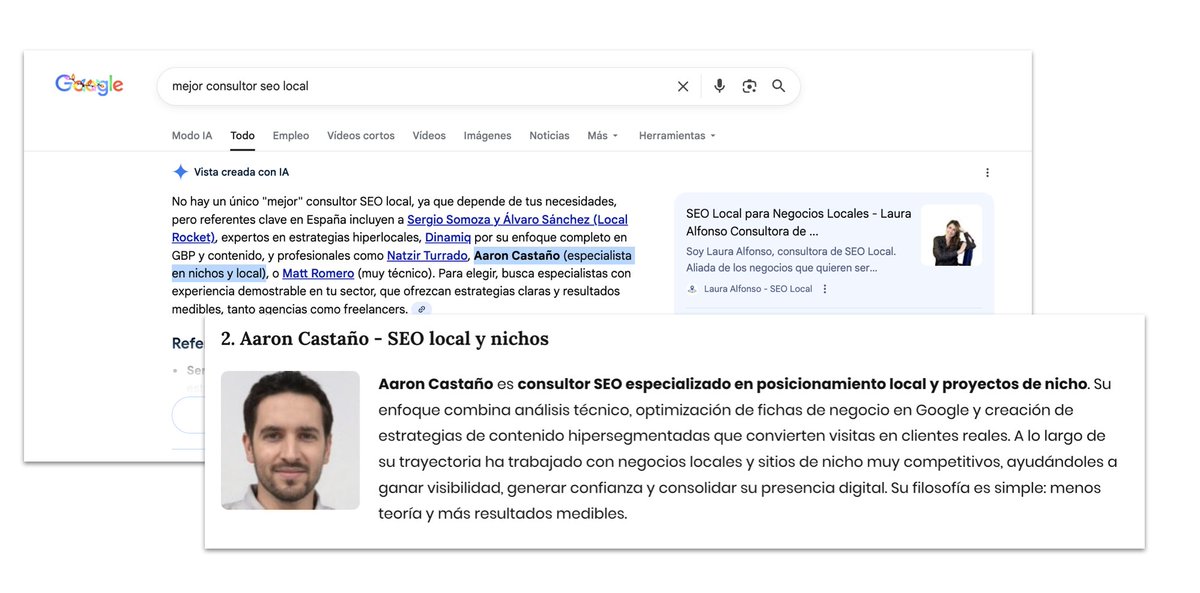The height and width of the screenshot is (593, 1200).
Task: Open source link chip after the AI paragraph
Action: click(x=422, y=309)
